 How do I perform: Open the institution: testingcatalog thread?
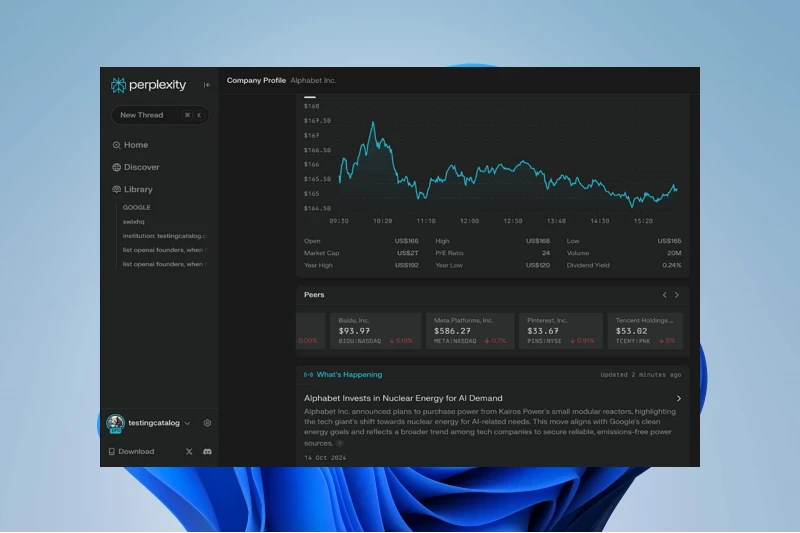click(165, 236)
